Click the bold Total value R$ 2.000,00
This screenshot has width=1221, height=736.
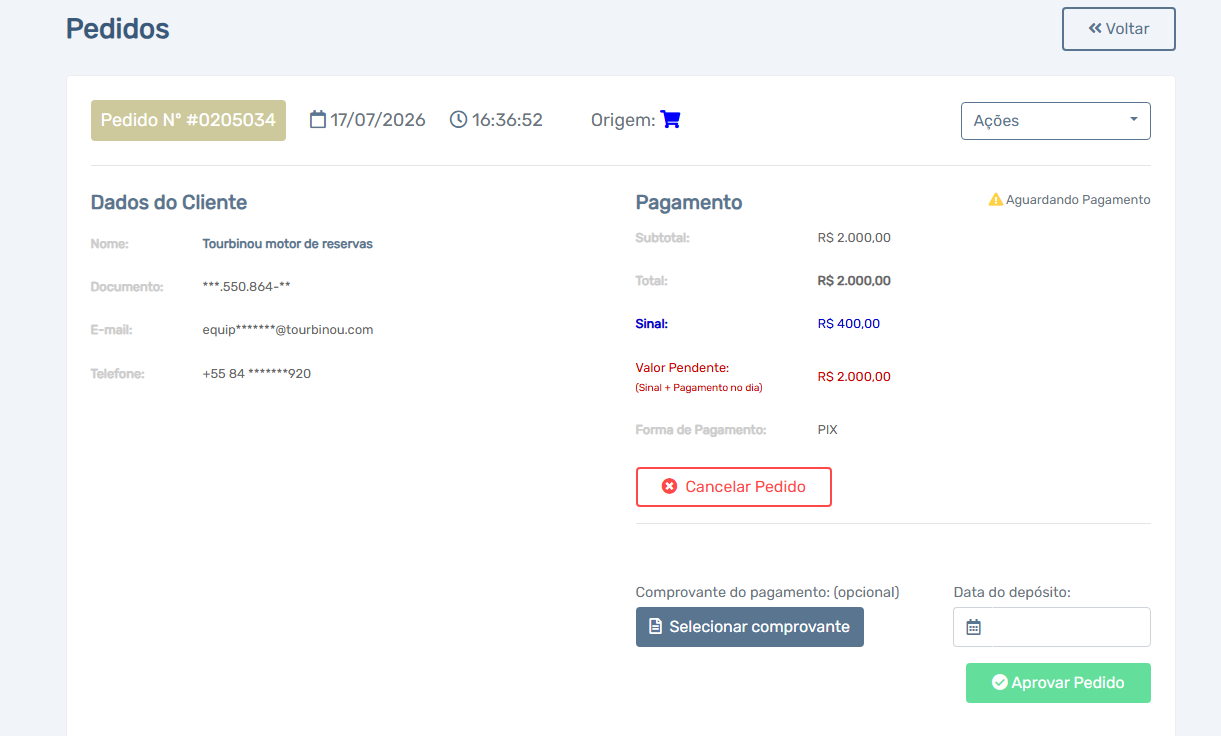pos(854,281)
